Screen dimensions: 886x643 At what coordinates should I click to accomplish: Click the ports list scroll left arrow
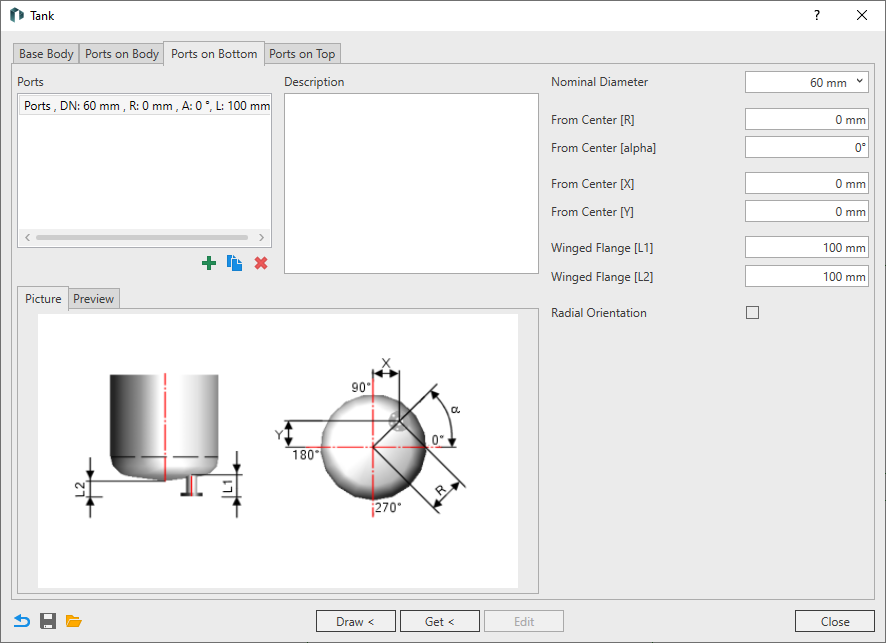pyautogui.click(x=28, y=237)
